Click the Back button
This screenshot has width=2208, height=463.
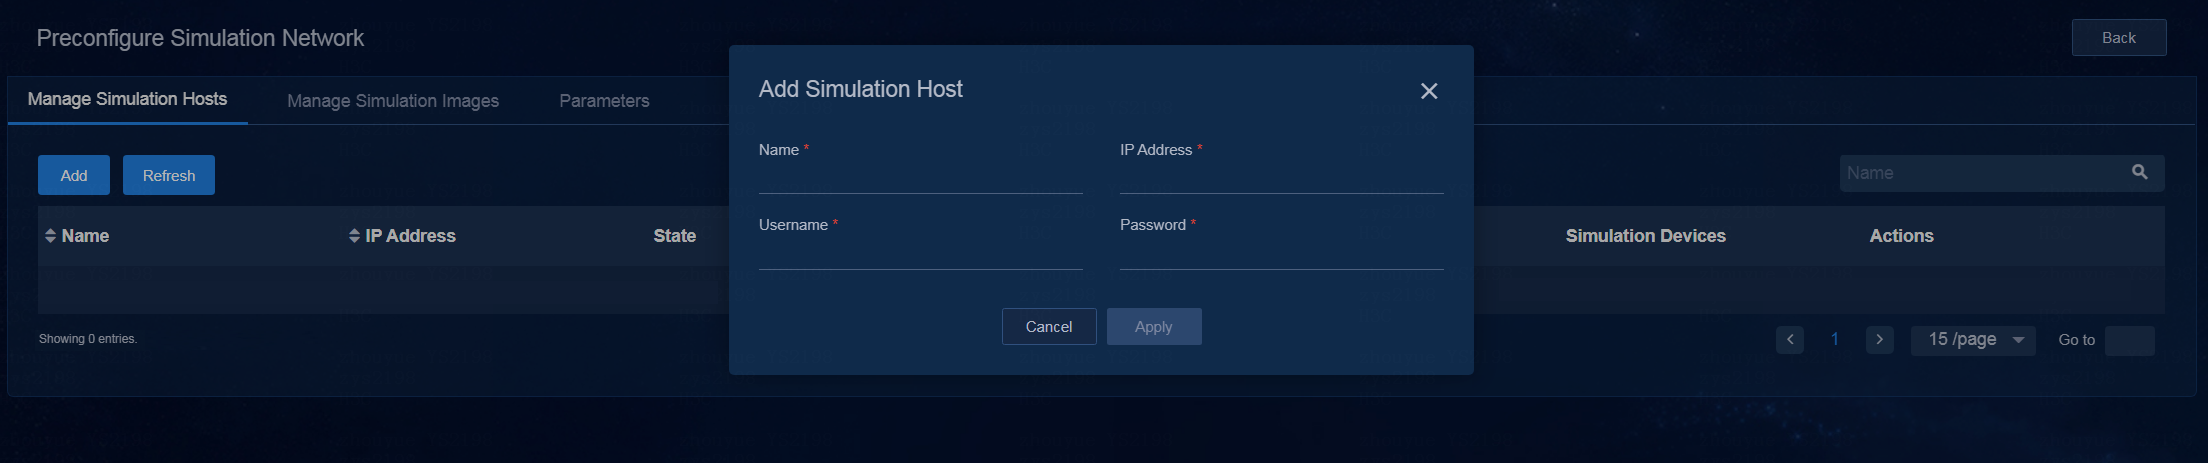[x=2119, y=38]
